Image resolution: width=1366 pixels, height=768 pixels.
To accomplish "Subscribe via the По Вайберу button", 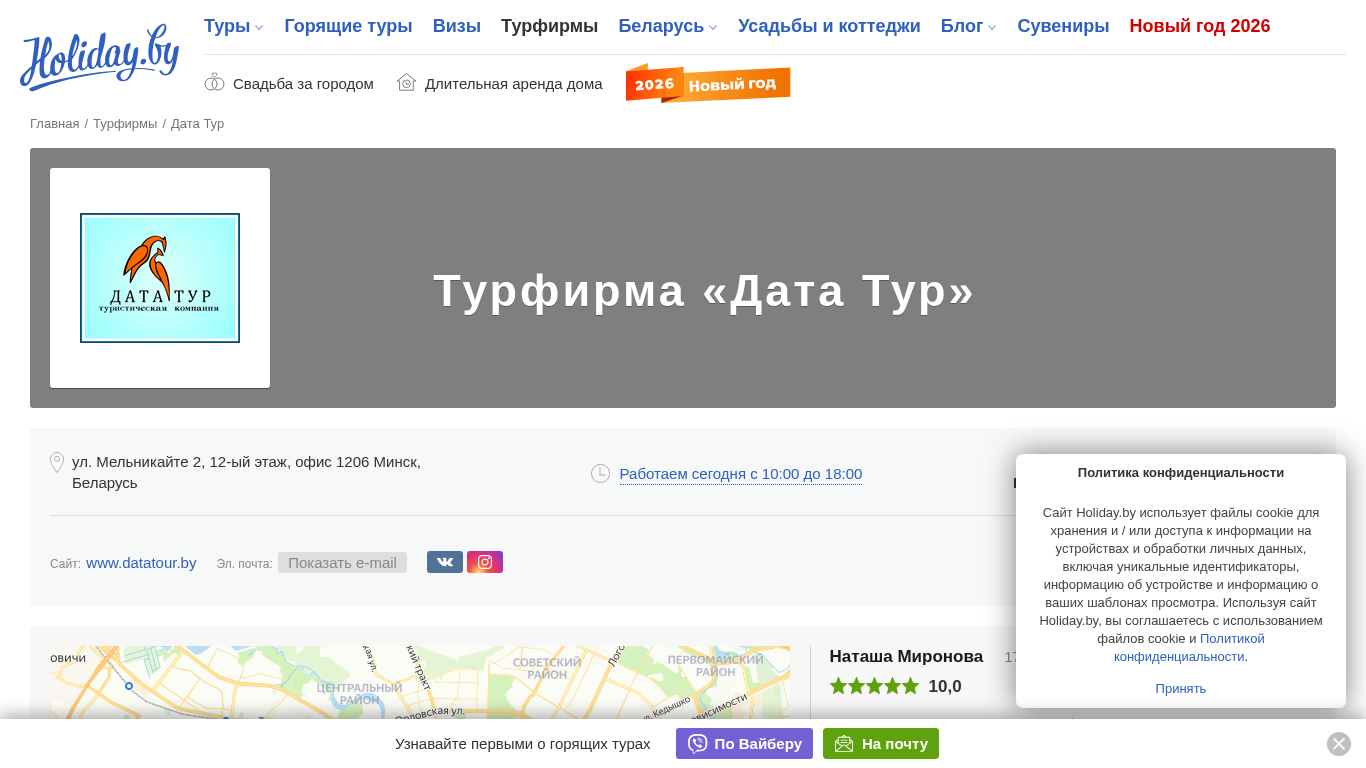I will click(x=744, y=744).
